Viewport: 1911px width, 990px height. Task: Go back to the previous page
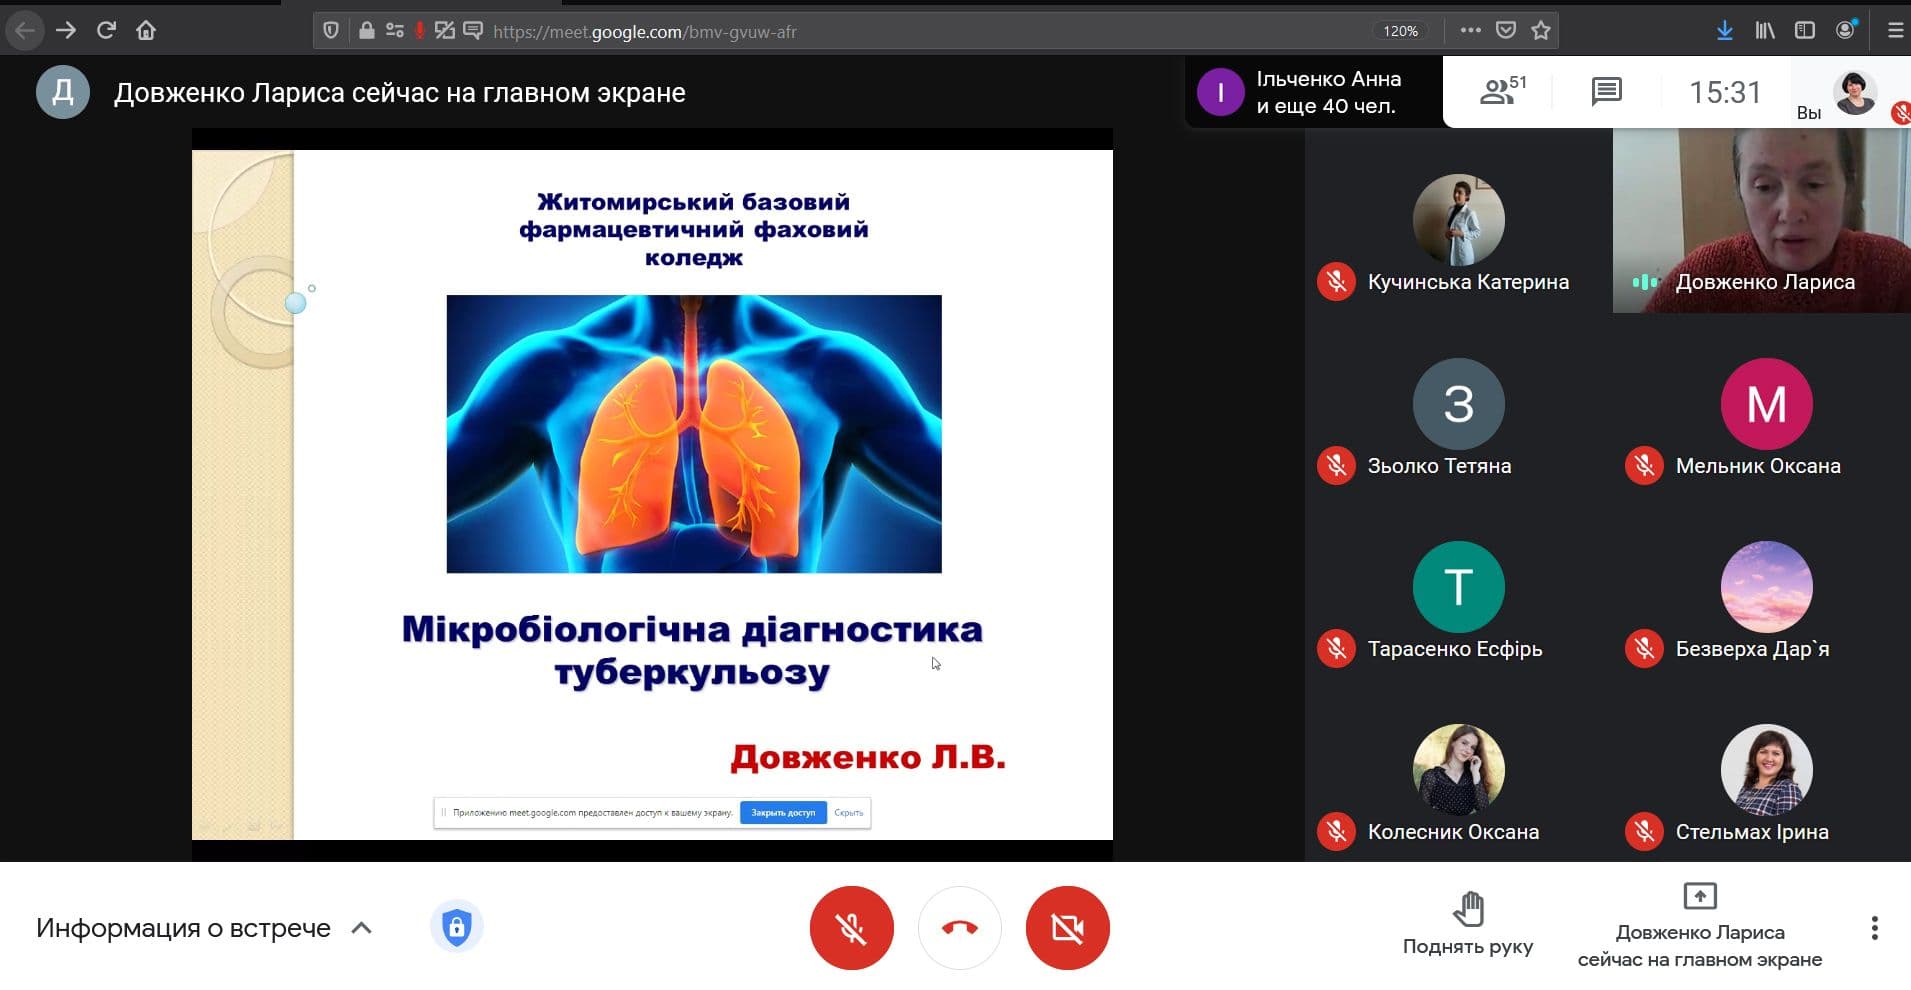coord(25,30)
